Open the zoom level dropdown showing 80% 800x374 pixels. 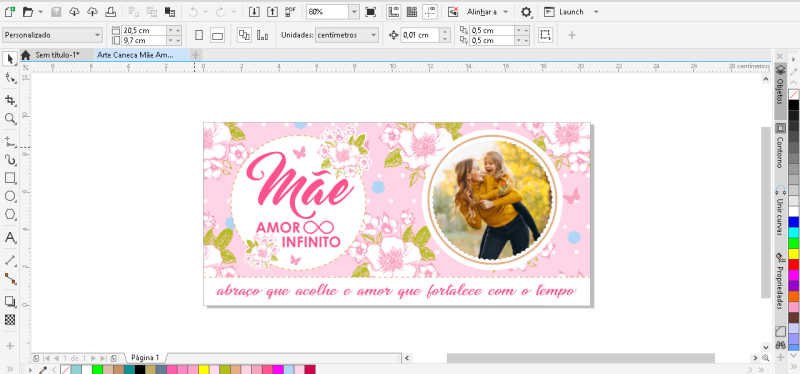pos(354,12)
